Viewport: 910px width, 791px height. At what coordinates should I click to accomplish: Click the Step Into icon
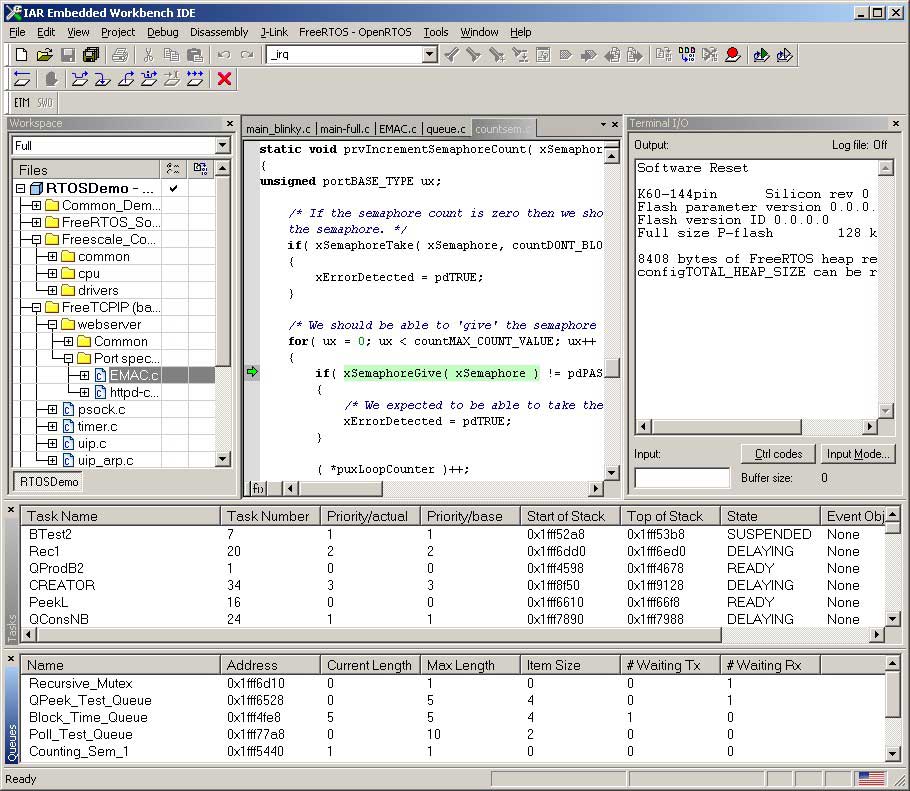click(103, 79)
